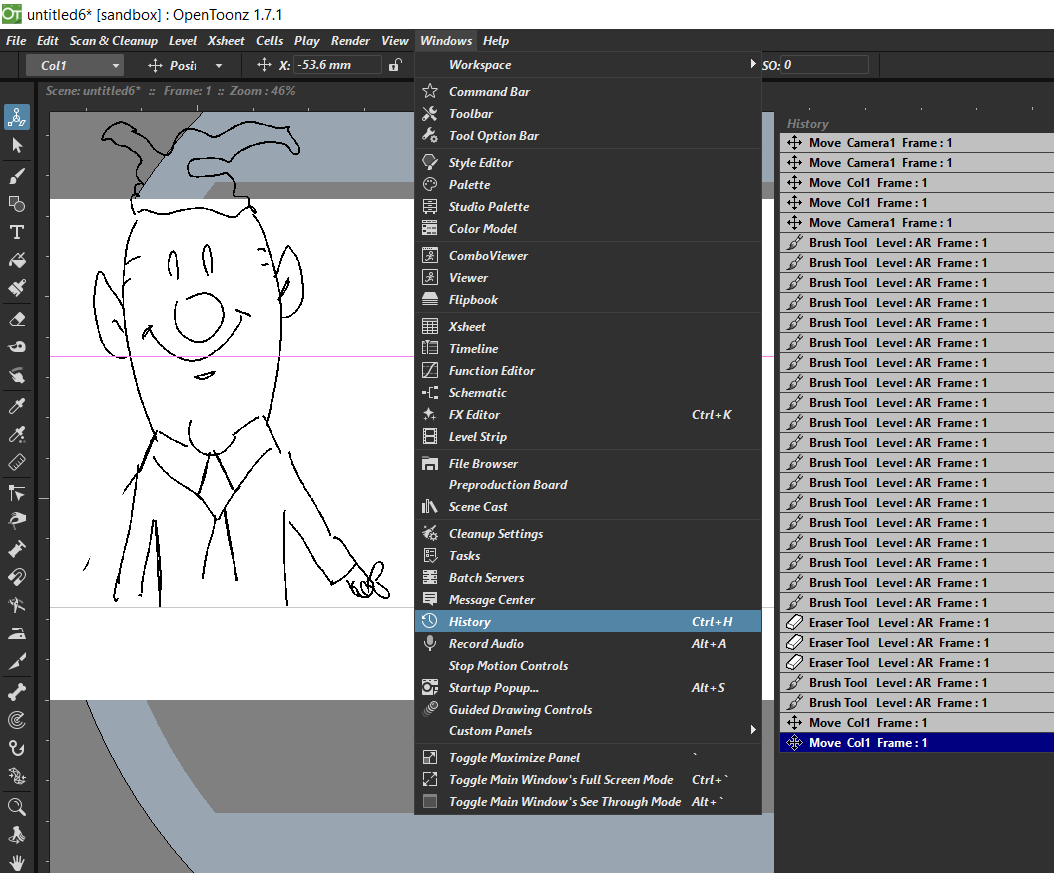Select the Type tool

point(17,231)
